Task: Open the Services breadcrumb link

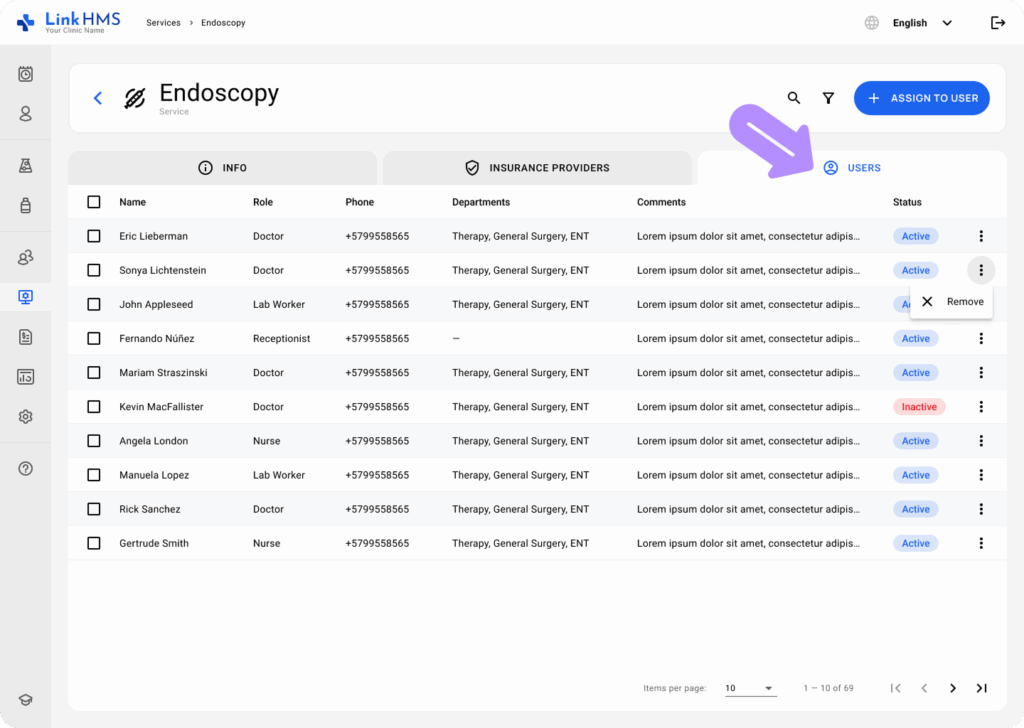Action: tap(163, 22)
